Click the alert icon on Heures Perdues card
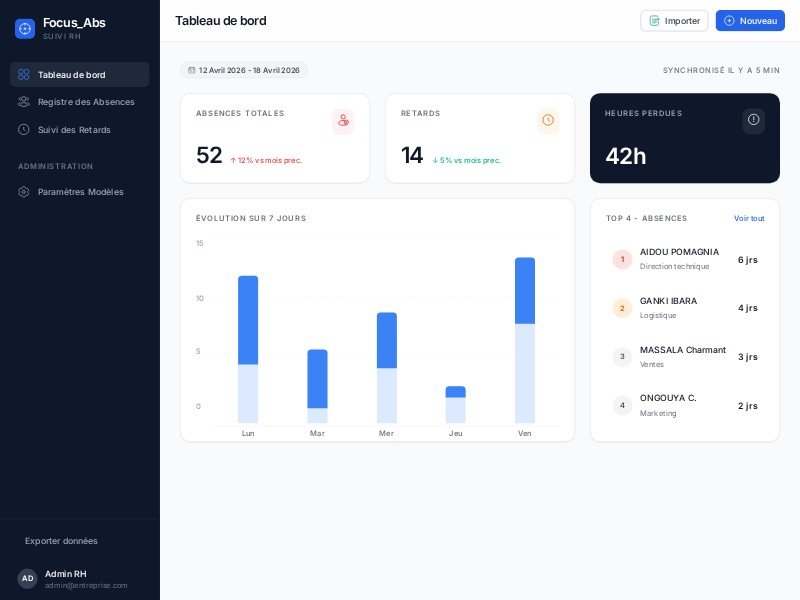The image size is (800, 600). [x=753, y=120]
